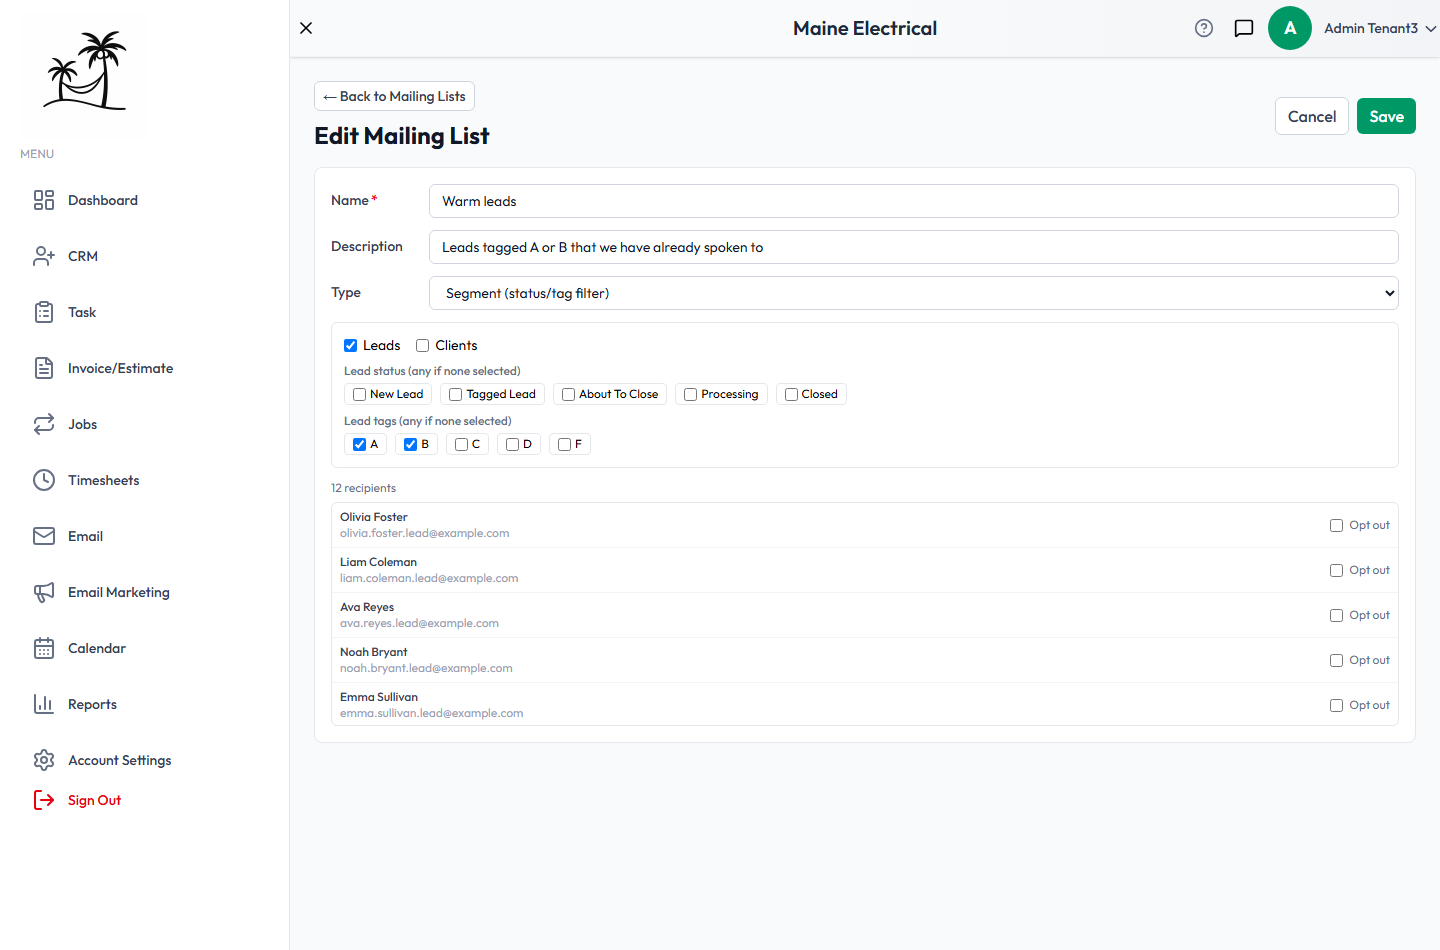Screen dimensions: 1440x950
Task: Click the Email envelope icon
Action: point(44,536)
